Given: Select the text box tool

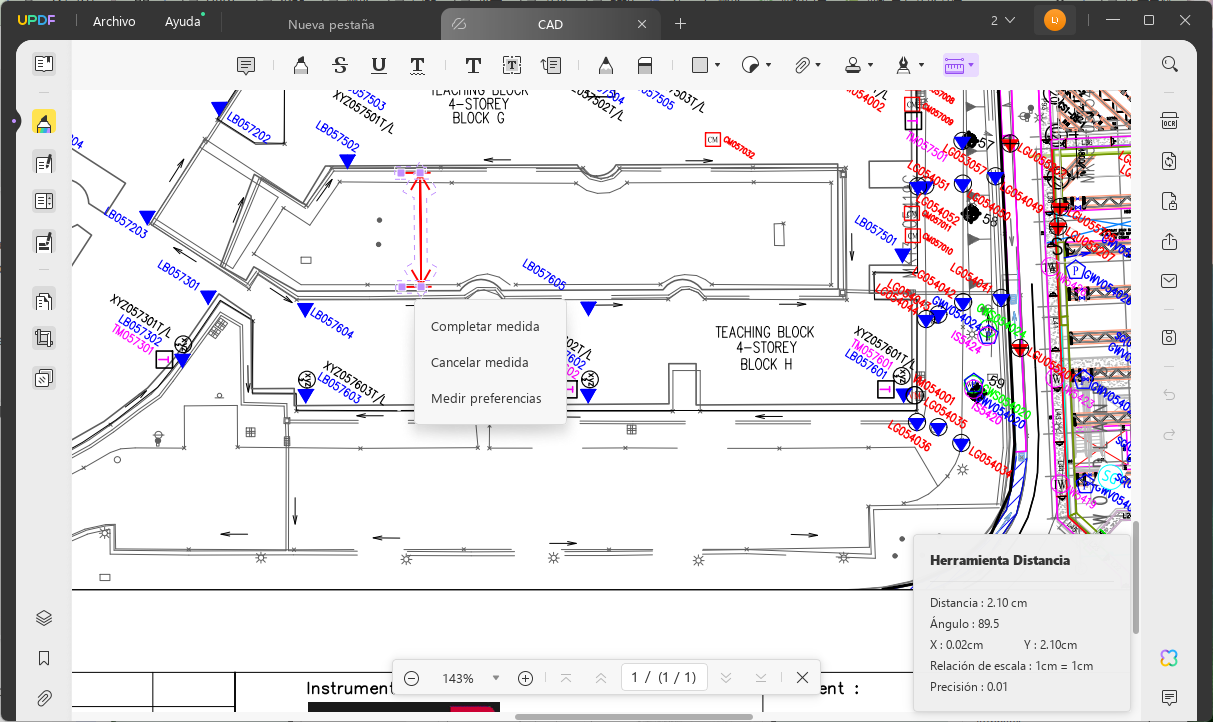Looking at the screenshot, I should point(512,65).
